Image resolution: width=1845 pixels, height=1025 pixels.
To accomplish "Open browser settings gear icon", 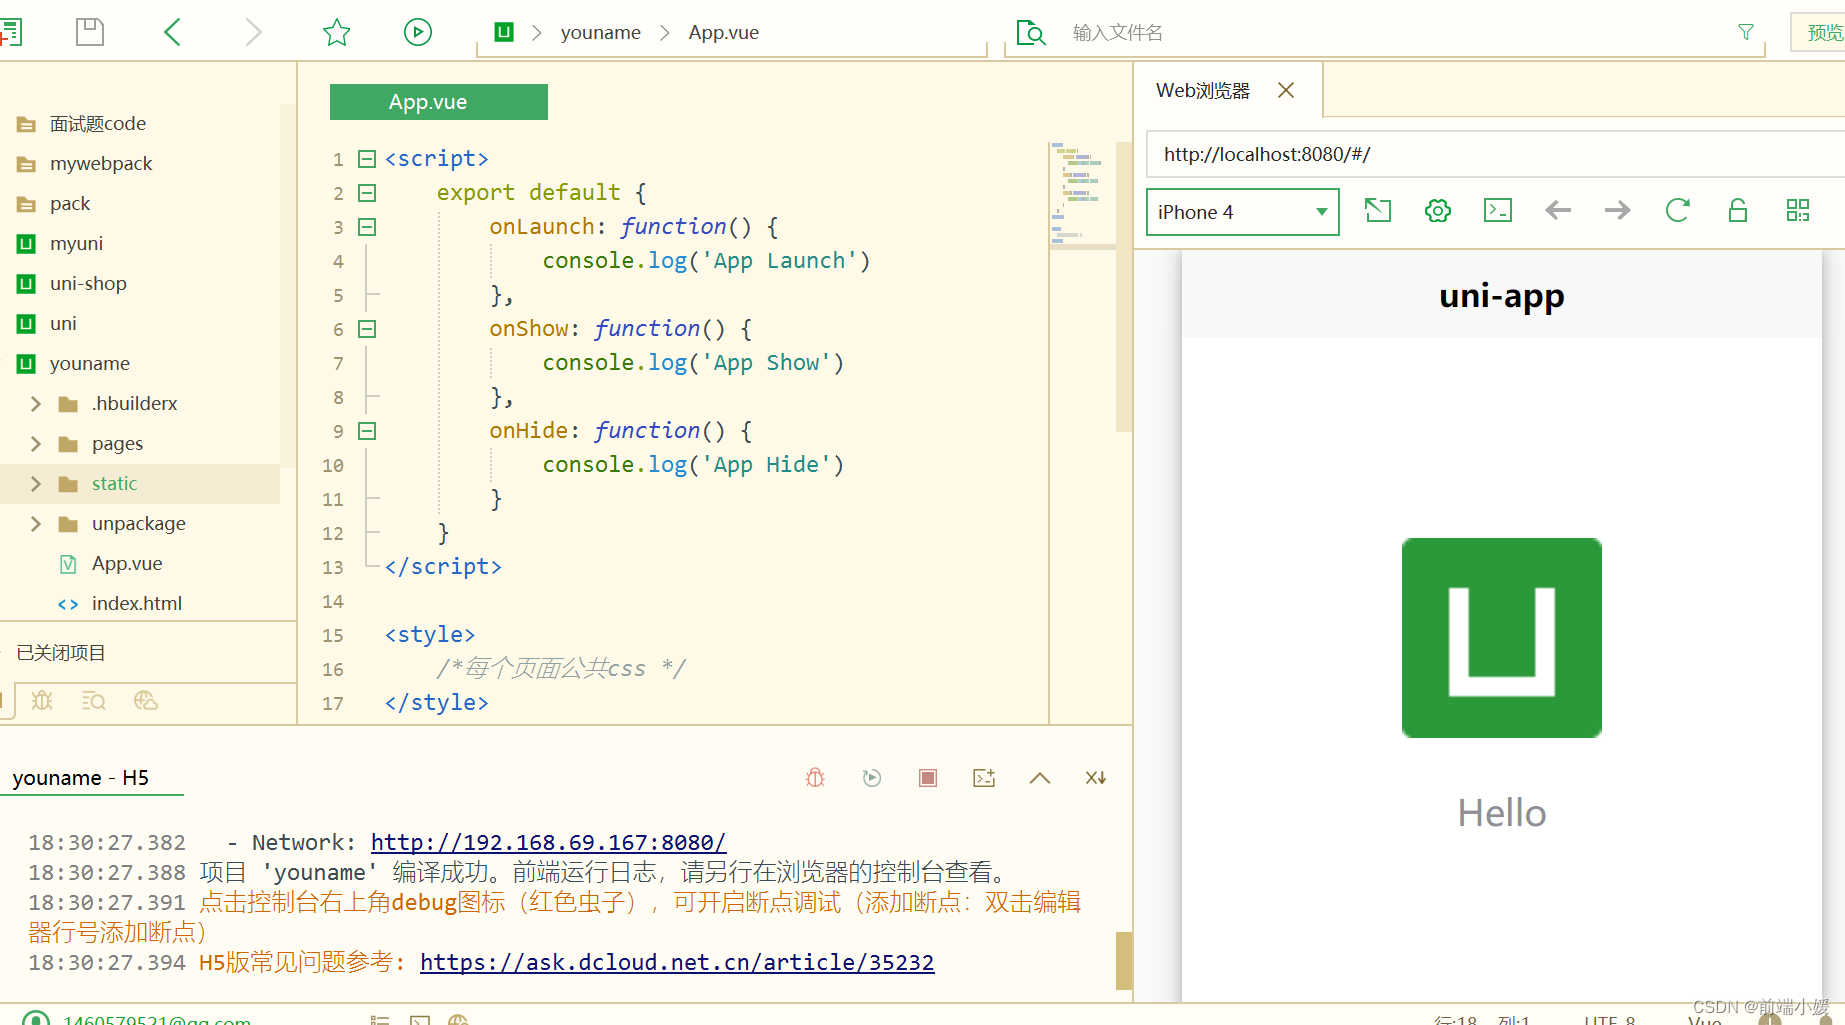I will [x=1438, y=210].
